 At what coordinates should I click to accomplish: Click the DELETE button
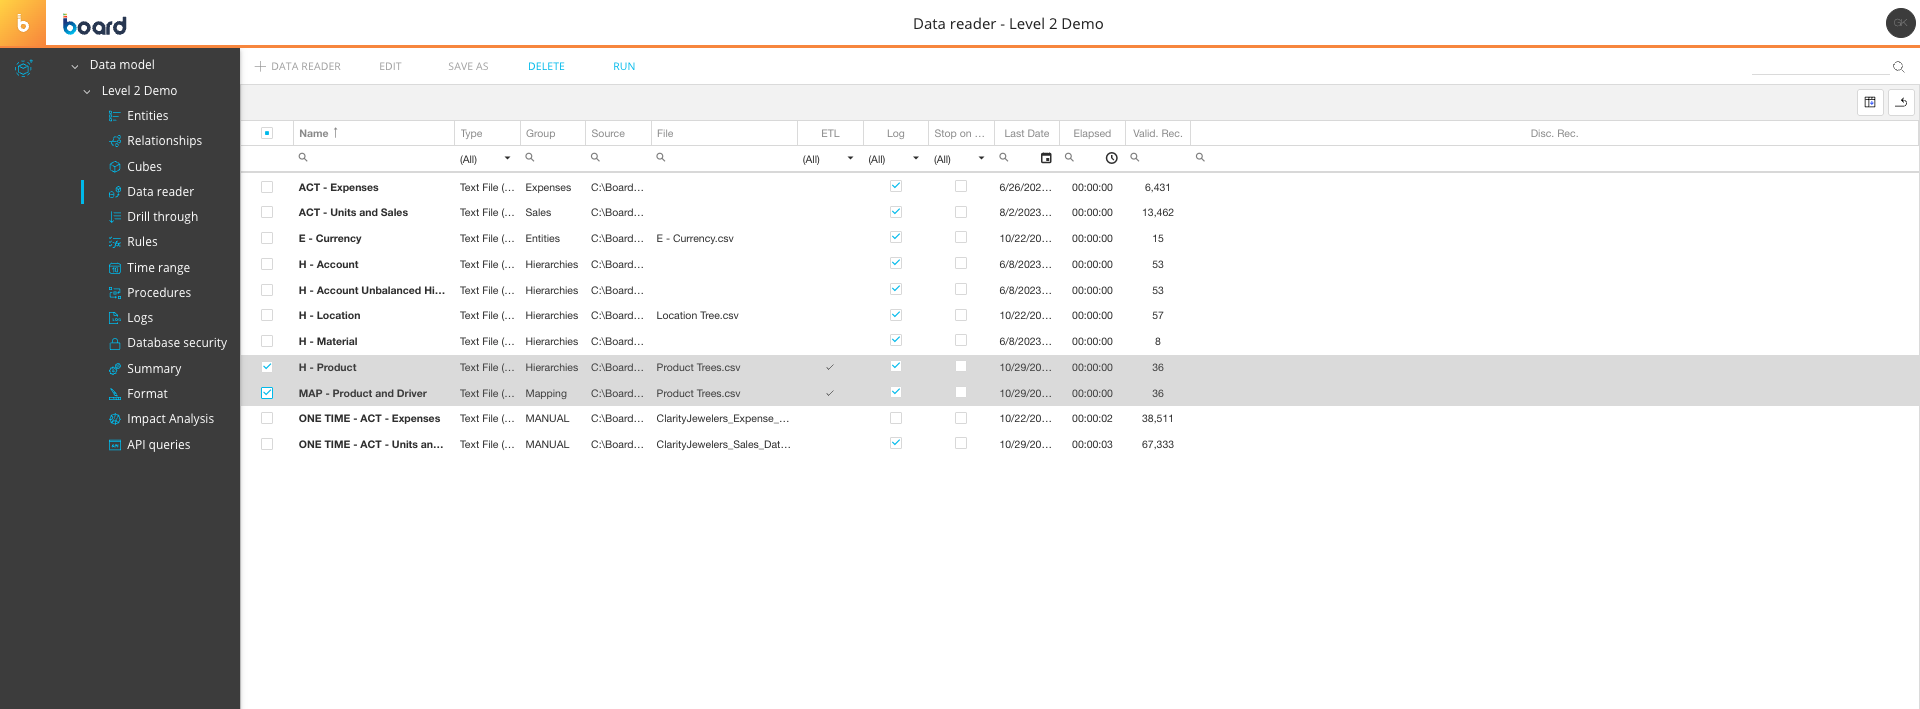click(546, 67)
